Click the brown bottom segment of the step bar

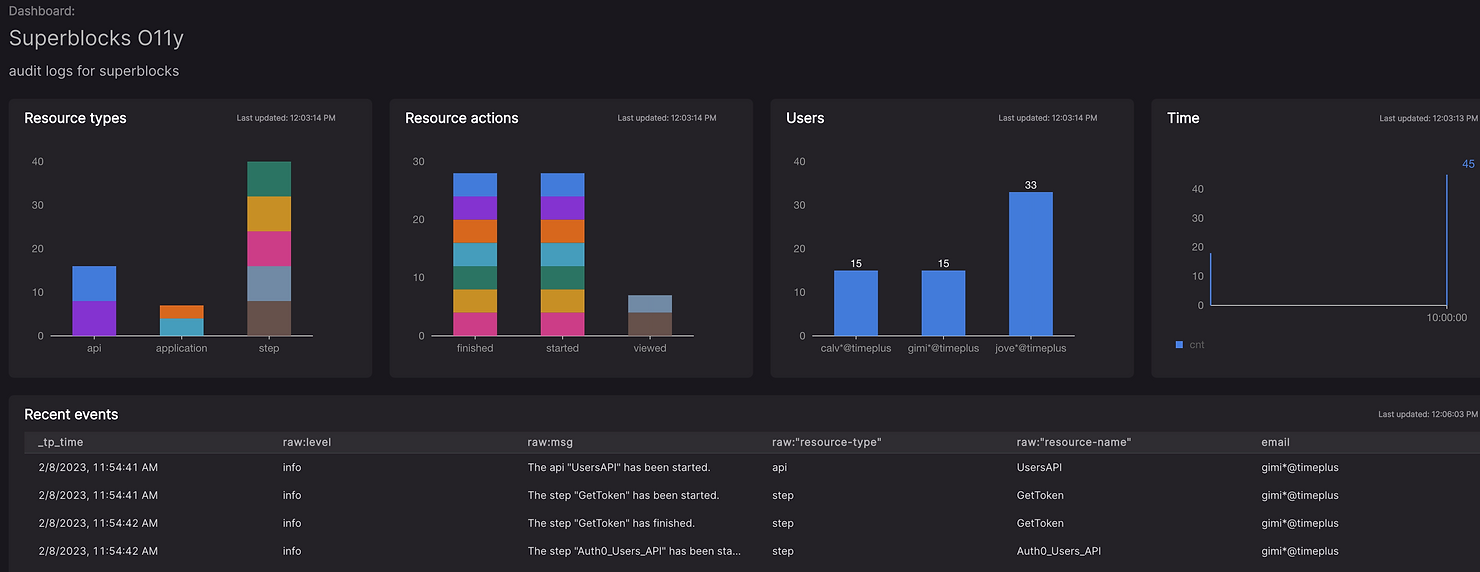[x=269, y=318]
